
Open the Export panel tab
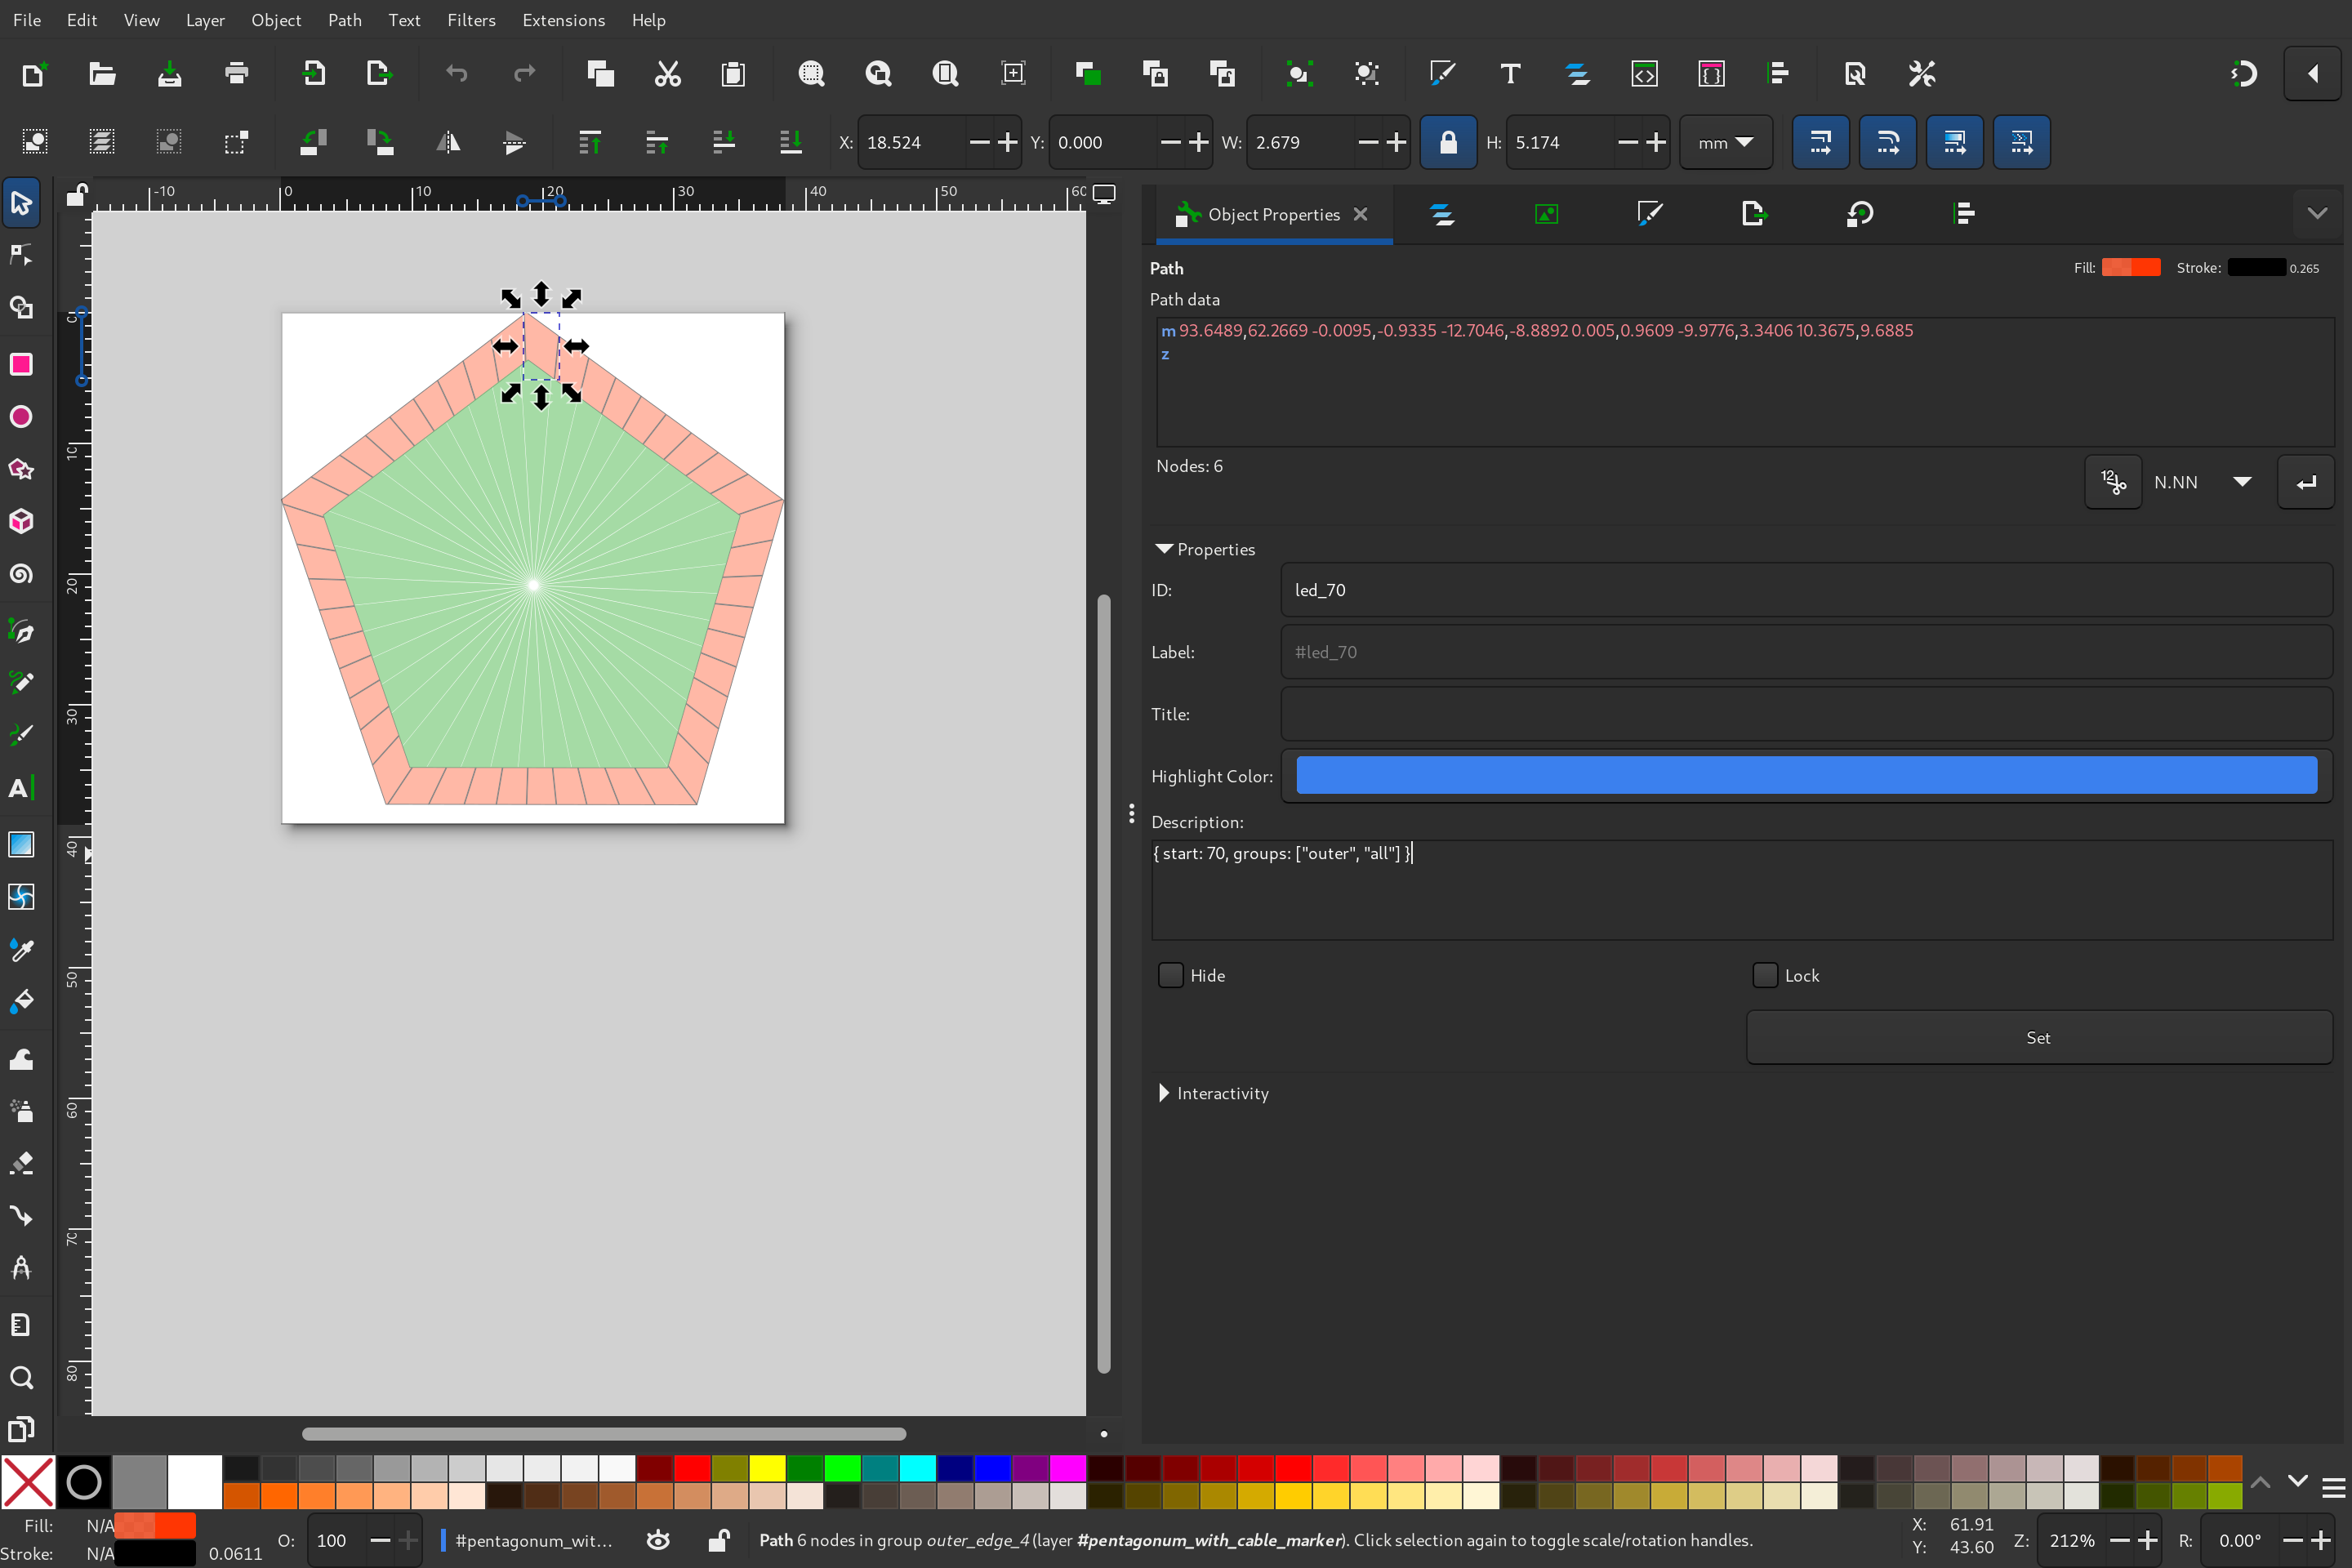point(1754,214)
